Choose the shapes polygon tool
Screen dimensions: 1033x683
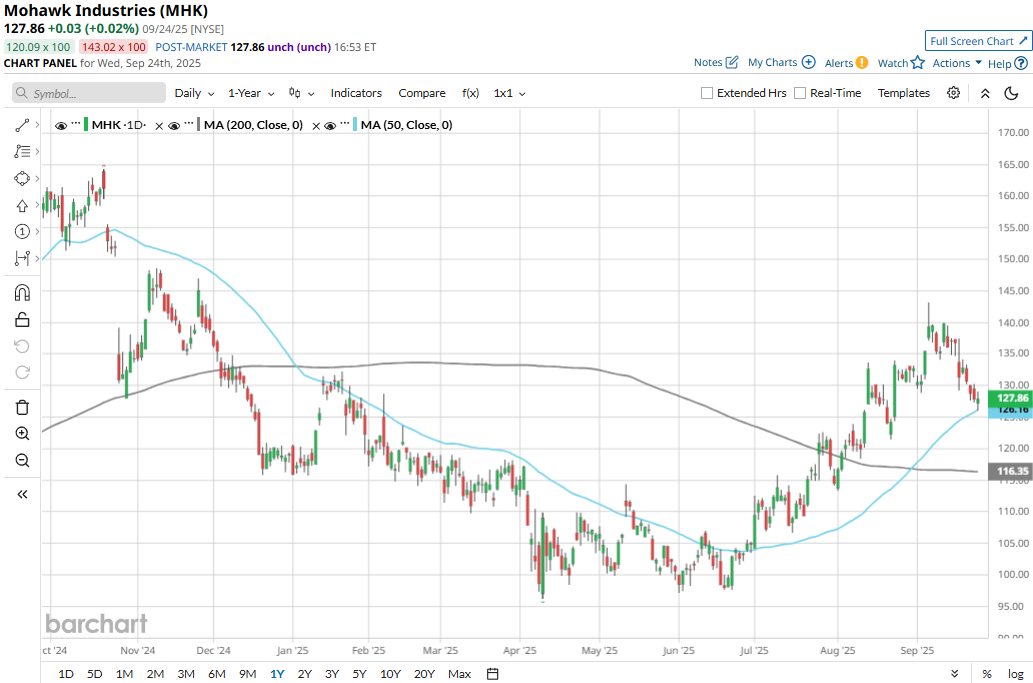[22, 178]
